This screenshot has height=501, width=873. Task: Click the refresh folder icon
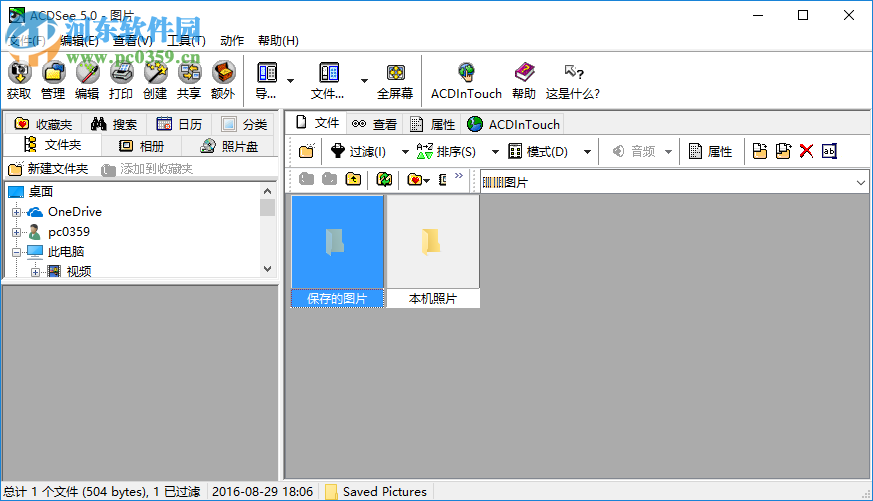(x=384, y=179)
